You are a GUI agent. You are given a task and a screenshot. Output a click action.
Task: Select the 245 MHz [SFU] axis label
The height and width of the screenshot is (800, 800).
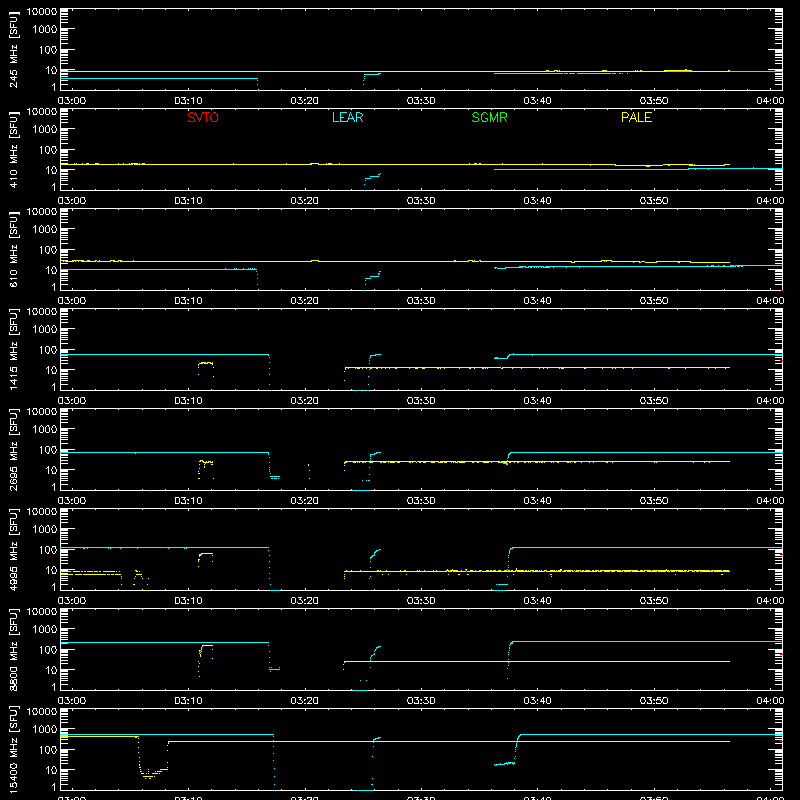14,49
